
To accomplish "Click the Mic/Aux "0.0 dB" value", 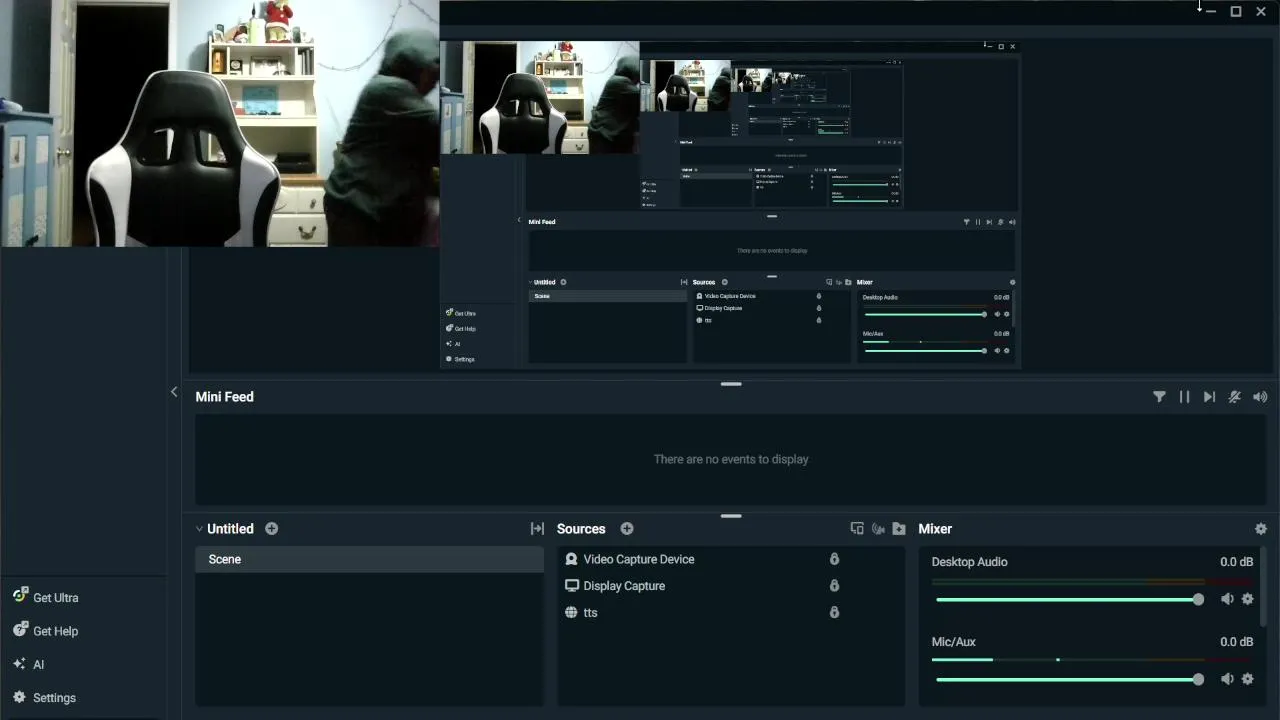I will 1236,642.
